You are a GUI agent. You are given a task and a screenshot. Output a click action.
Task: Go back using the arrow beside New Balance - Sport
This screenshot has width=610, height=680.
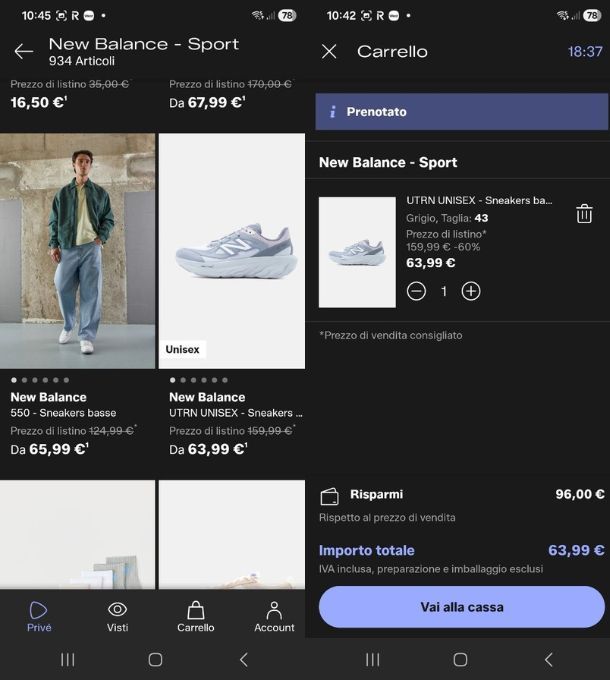point(23,51)
